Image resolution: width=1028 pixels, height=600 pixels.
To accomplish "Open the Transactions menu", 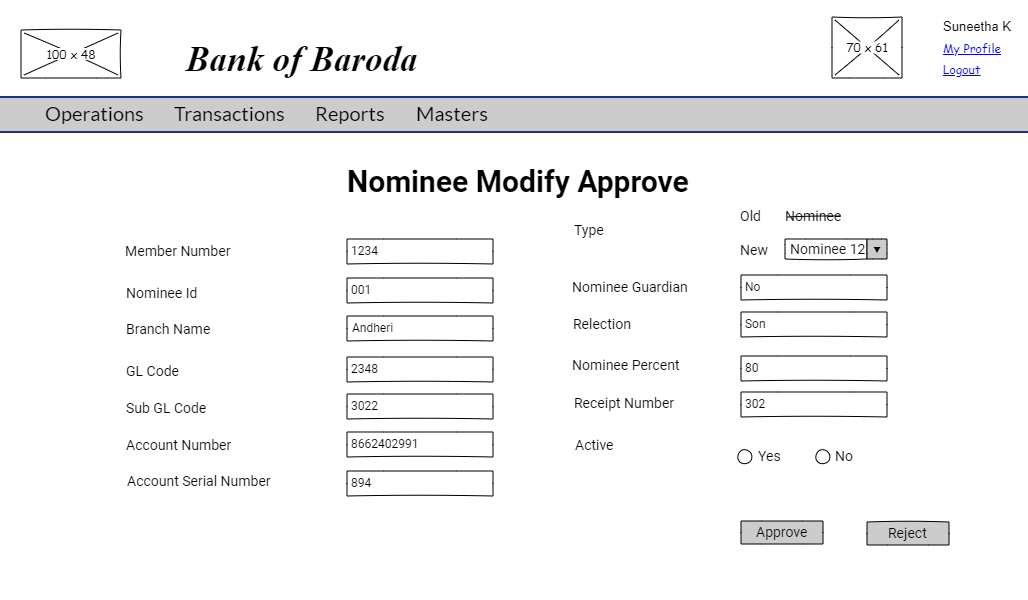I will 229,114.
